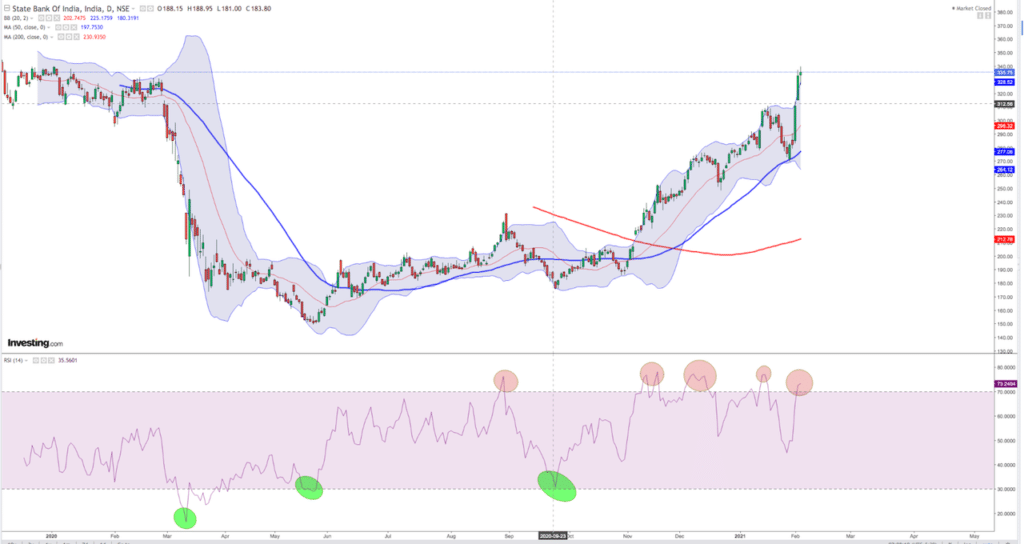The width and height of the screenshot is (1024, 544).
Task: Collapse the State Bank Of India legend box
Action: pyautogui.click(x=4, y=8)
